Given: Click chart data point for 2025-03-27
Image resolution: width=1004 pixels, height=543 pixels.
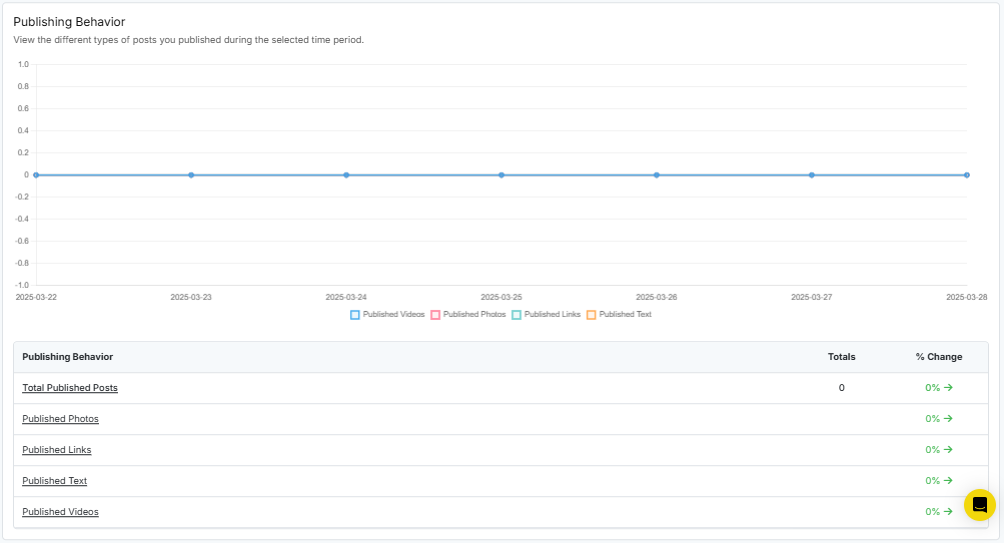Looking at the screenshot, I should [811, 175].
